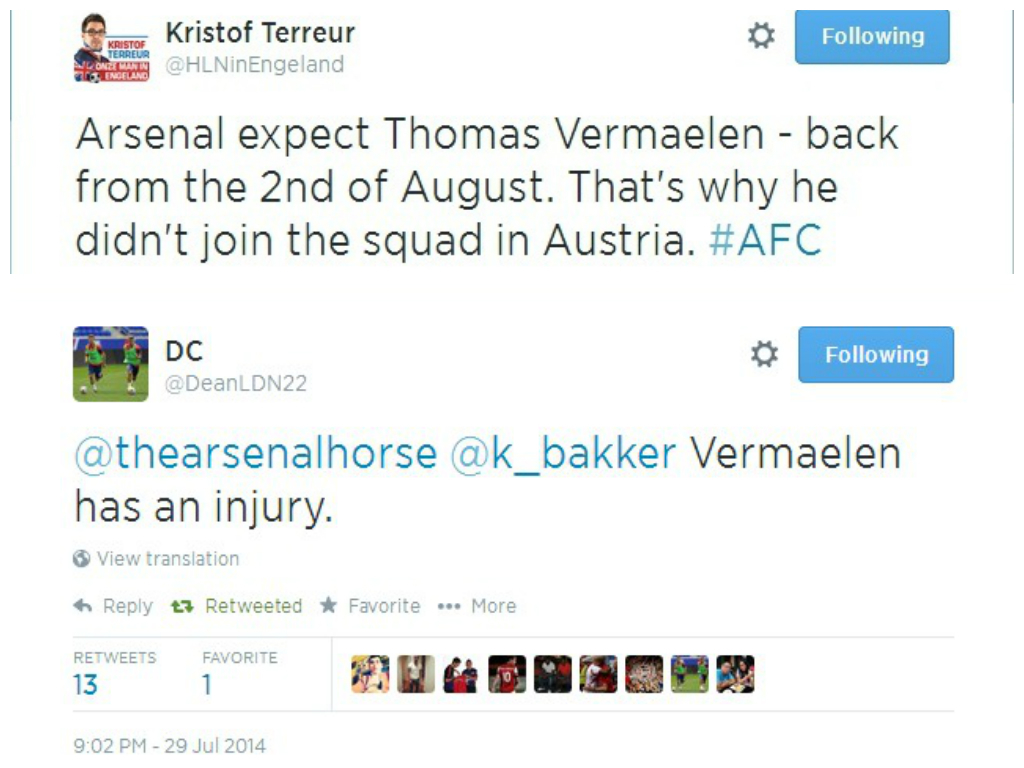Favorite the tweet with the star
Screen dimensions: 1024x768
[x=328, y=606]
